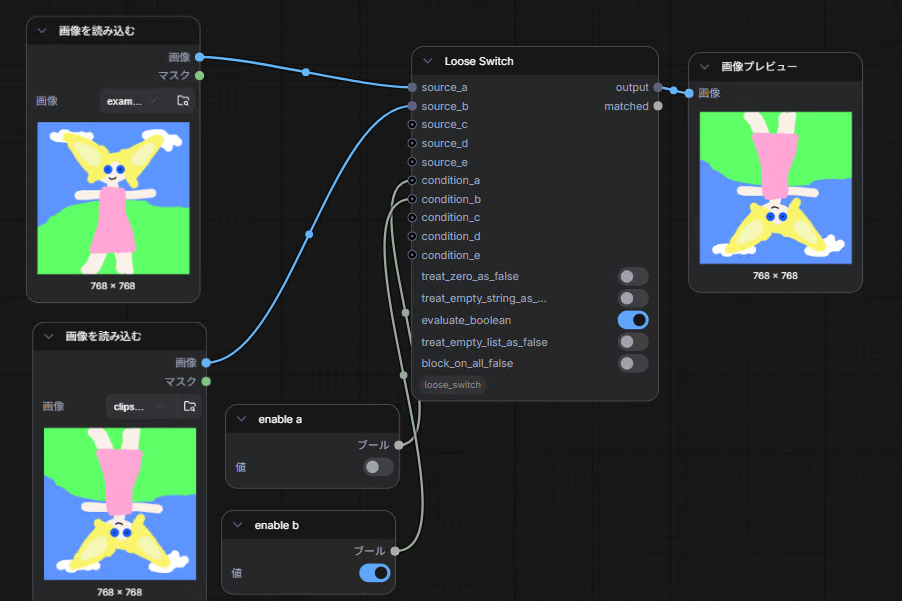
Task: Click the Loose Switch title text
Action: [479, 62]
